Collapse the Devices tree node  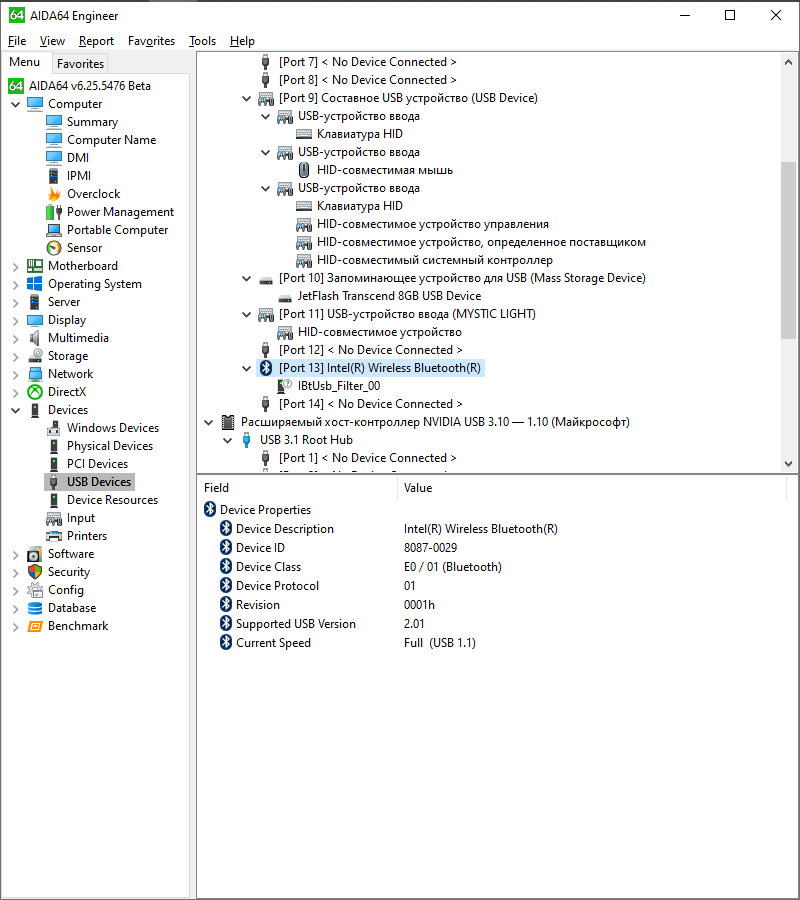point(15,410)
